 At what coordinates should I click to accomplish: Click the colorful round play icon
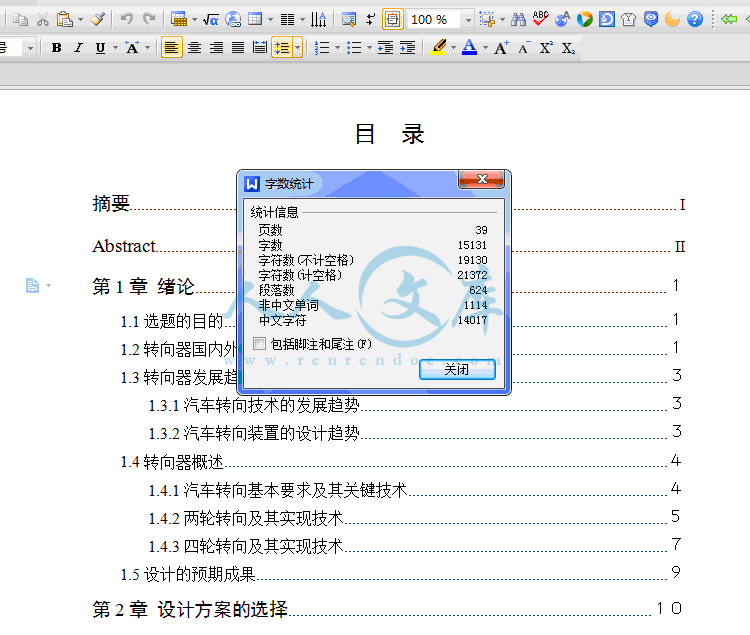click(585, 20)
